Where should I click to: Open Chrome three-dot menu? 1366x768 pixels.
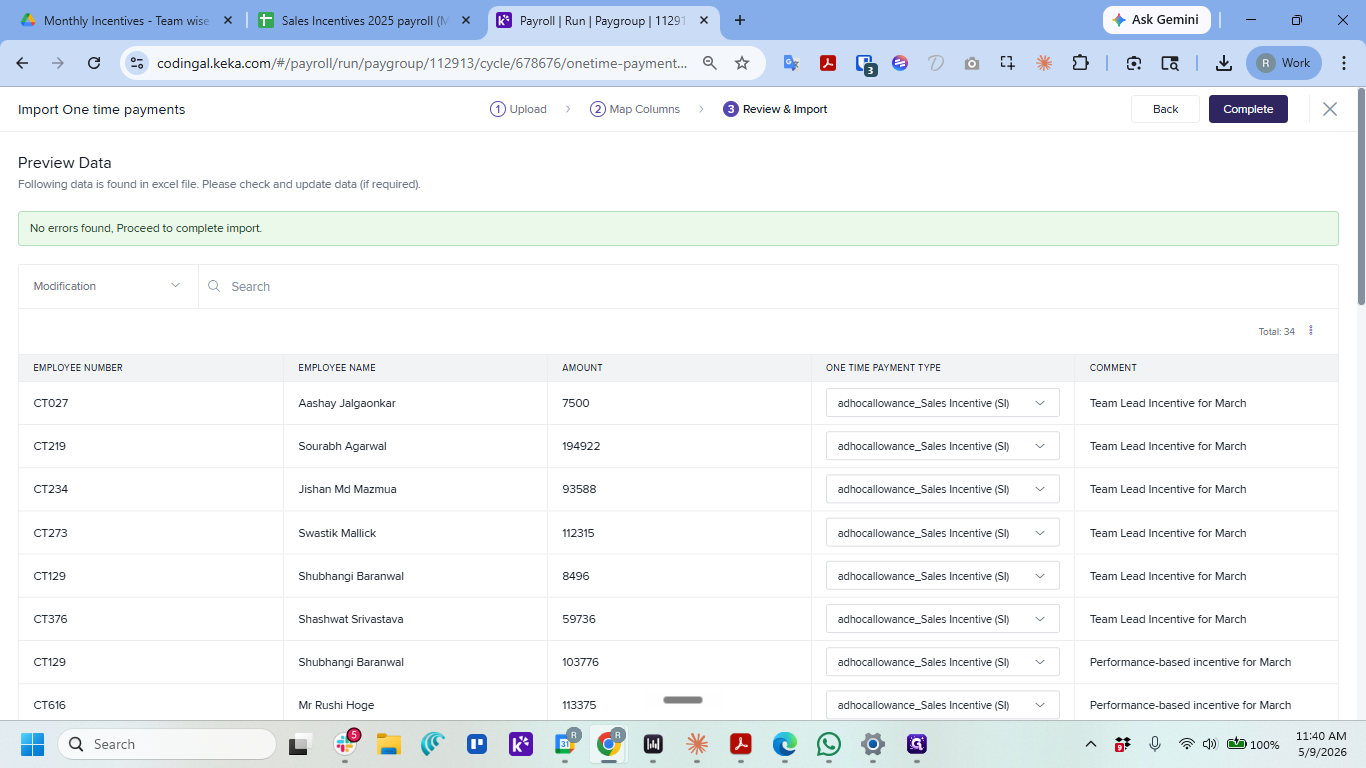pos(1346,63)
